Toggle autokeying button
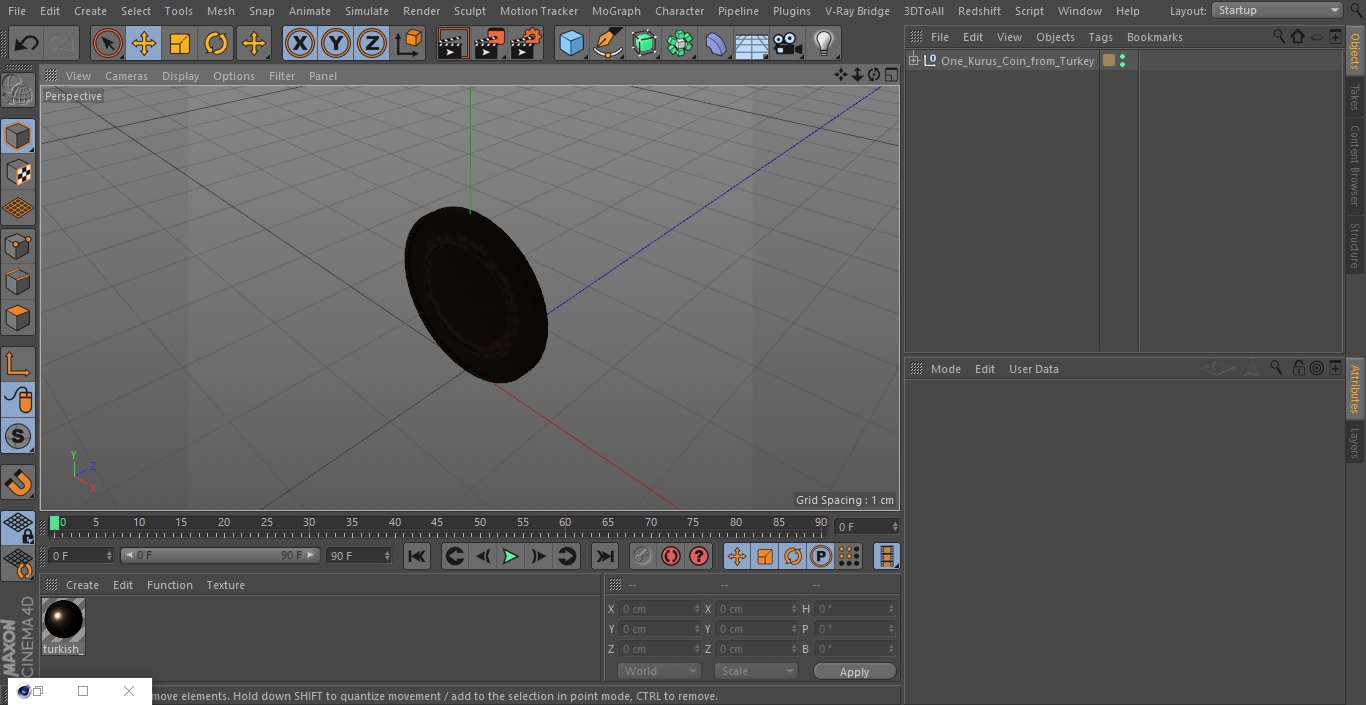Screen dimensions: 1366x705 pyautogui.click(x=671, y=556)
